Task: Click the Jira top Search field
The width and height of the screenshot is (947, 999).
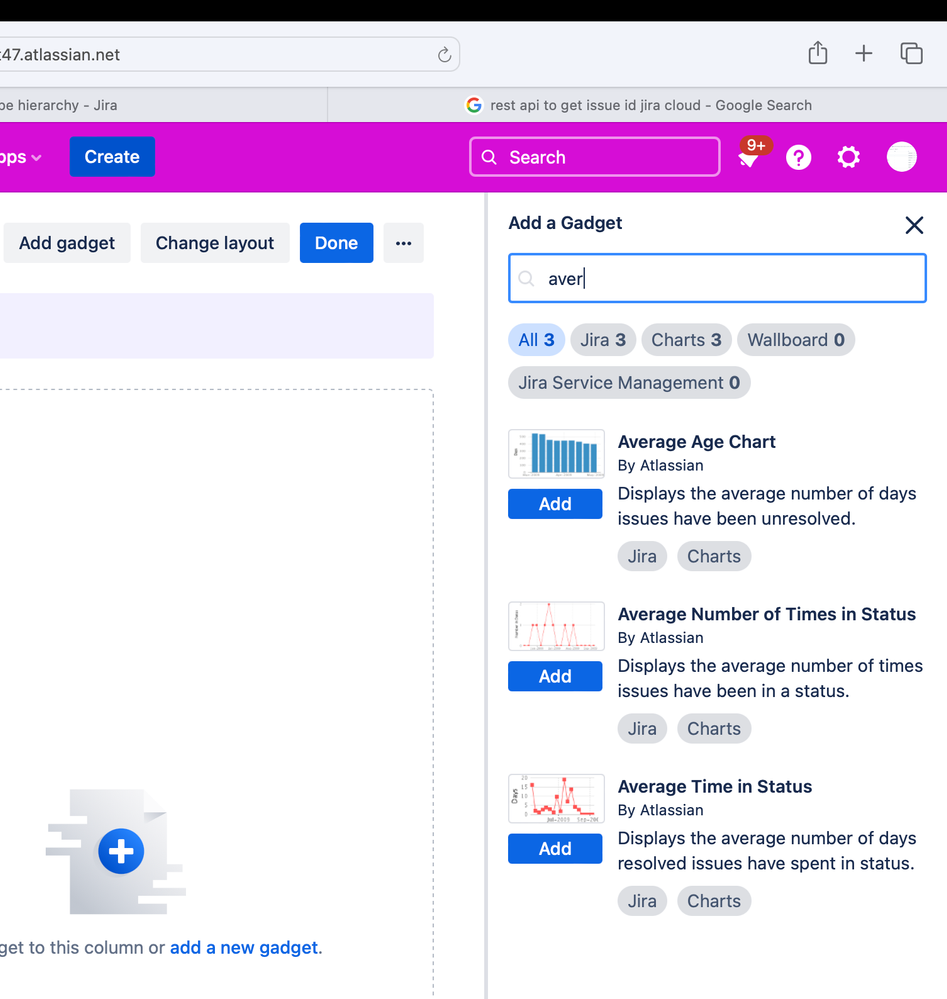Action: pos(595,157)
